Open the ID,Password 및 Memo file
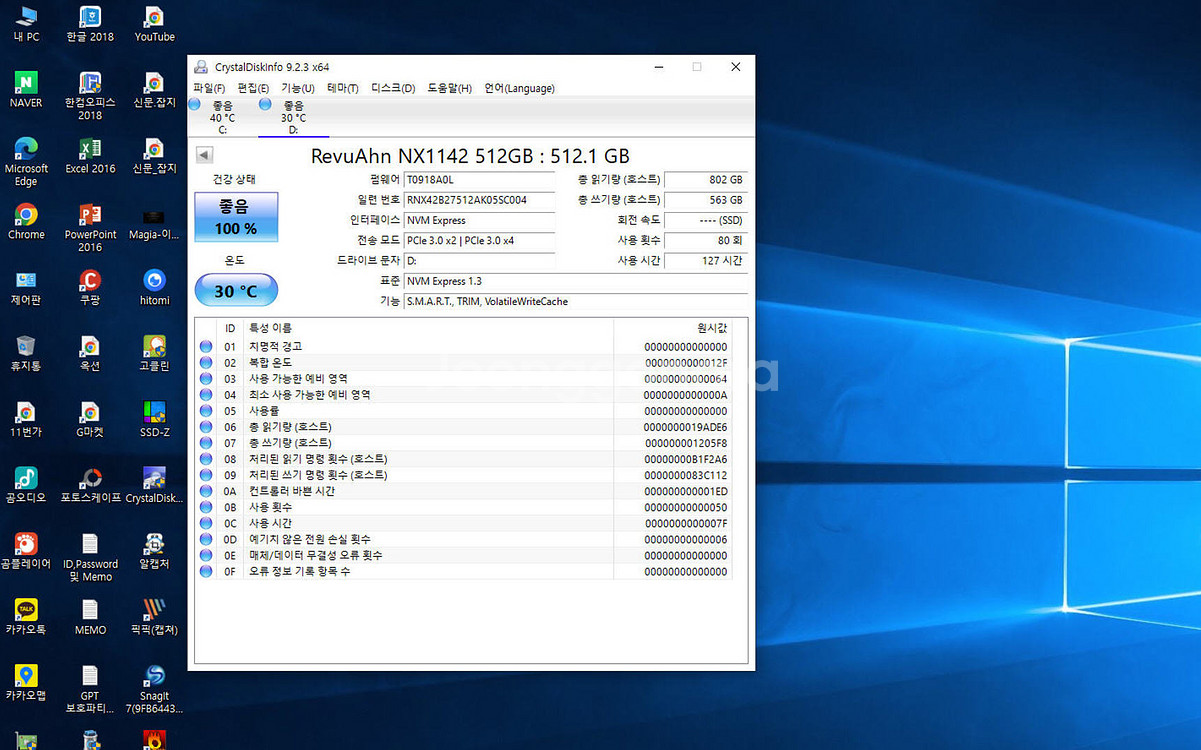The width and height of the screenshot is (1201, 750). click(90, 557)
